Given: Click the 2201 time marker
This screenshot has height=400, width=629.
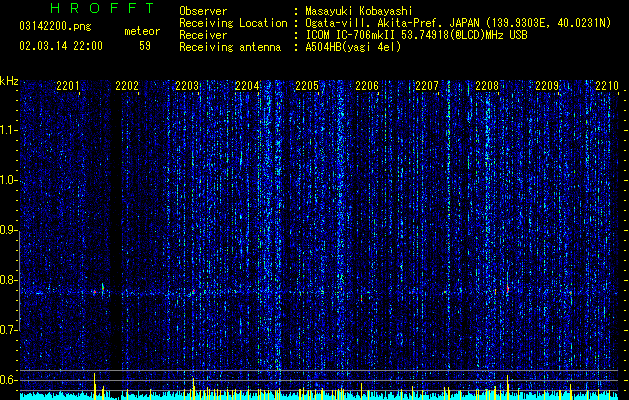Looking at the screenshot, I should click(x=68, y=86).
